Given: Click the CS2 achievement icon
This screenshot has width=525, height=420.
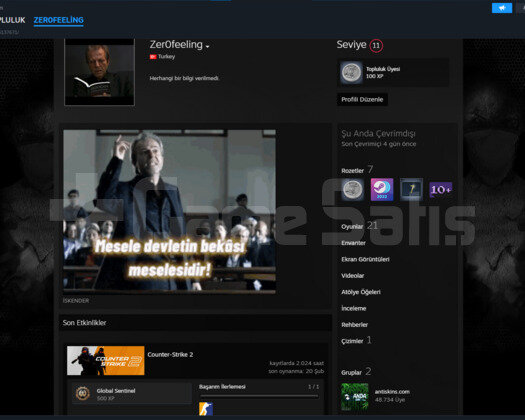Looking at the screenshot, I should pos(206,409).
